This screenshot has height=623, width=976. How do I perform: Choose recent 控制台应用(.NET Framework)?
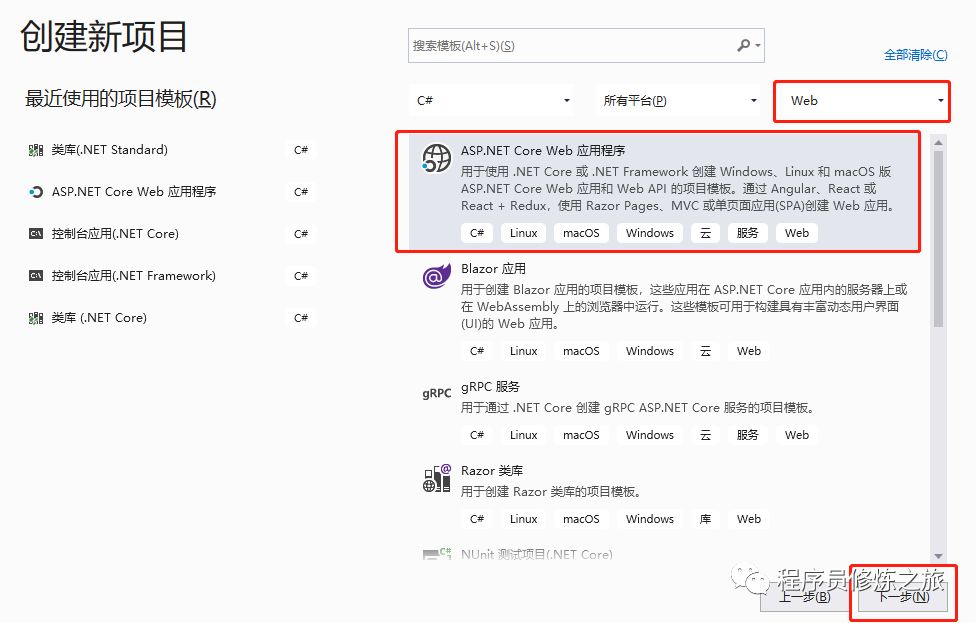coord(171,276)
